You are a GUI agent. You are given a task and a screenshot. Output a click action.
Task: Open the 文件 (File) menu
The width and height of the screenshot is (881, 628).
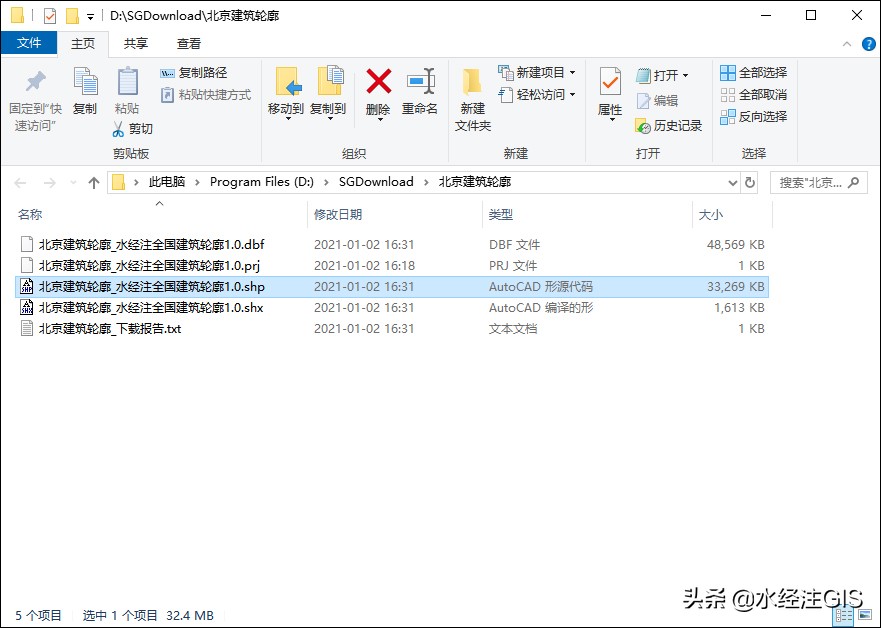[30, 43]
